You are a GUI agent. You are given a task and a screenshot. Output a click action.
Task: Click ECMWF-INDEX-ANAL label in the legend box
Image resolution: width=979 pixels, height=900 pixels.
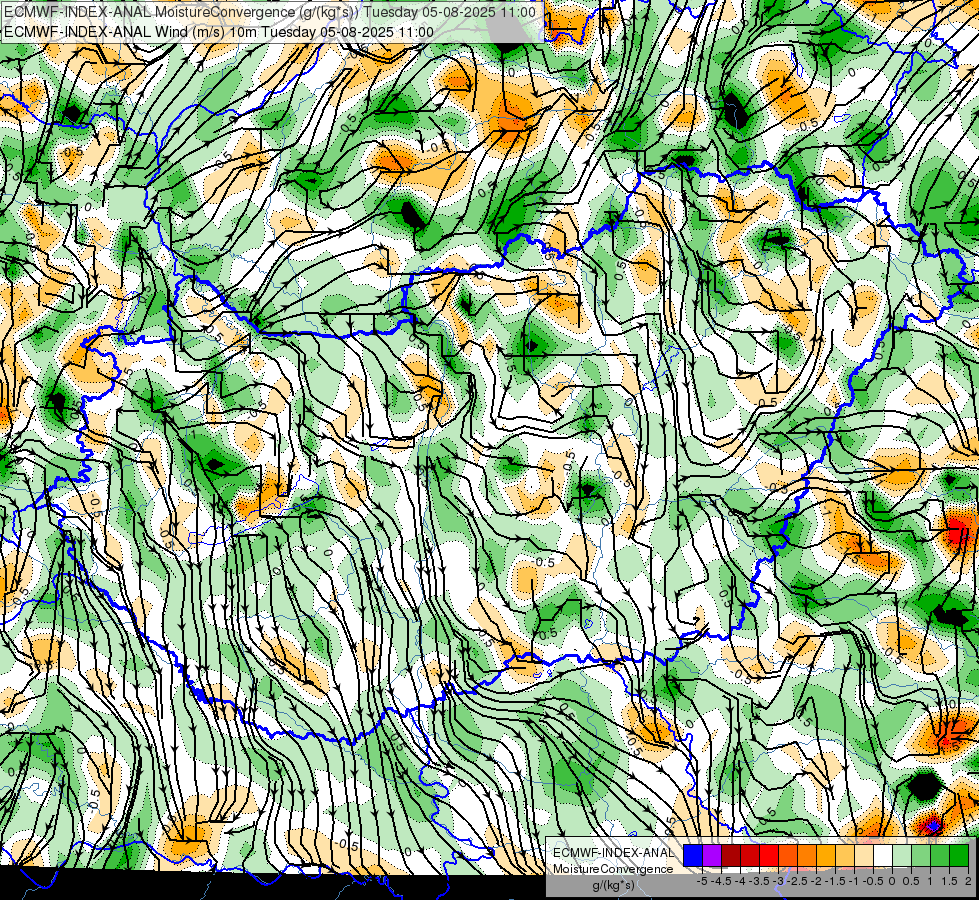[x=613, y=853]
